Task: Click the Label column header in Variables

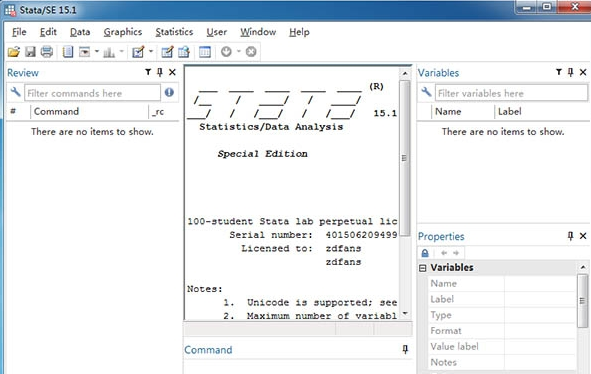Action: click(542, 112)
